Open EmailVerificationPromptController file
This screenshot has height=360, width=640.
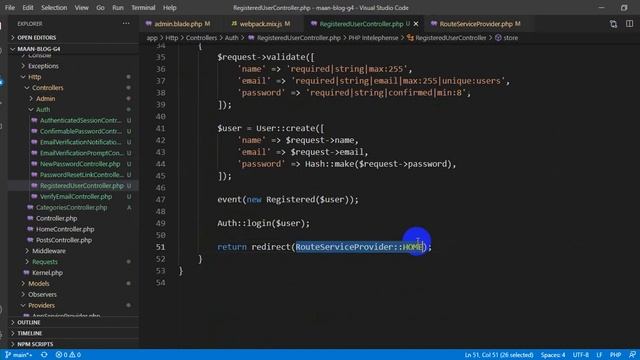[x=82, y=153]
